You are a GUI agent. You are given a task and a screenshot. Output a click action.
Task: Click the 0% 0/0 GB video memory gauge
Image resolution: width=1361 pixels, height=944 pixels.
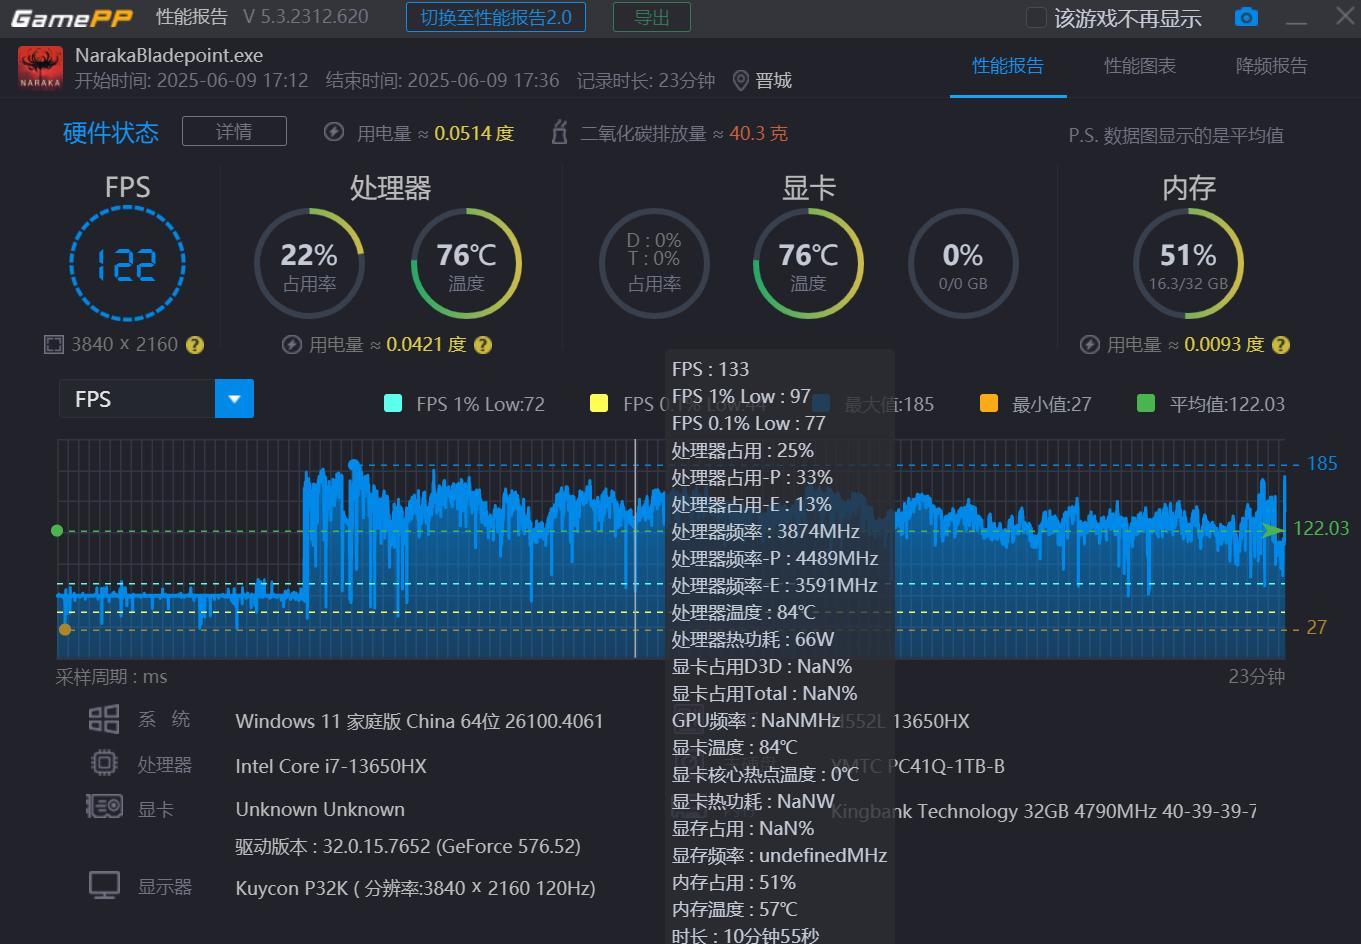(x=963, y=264)
